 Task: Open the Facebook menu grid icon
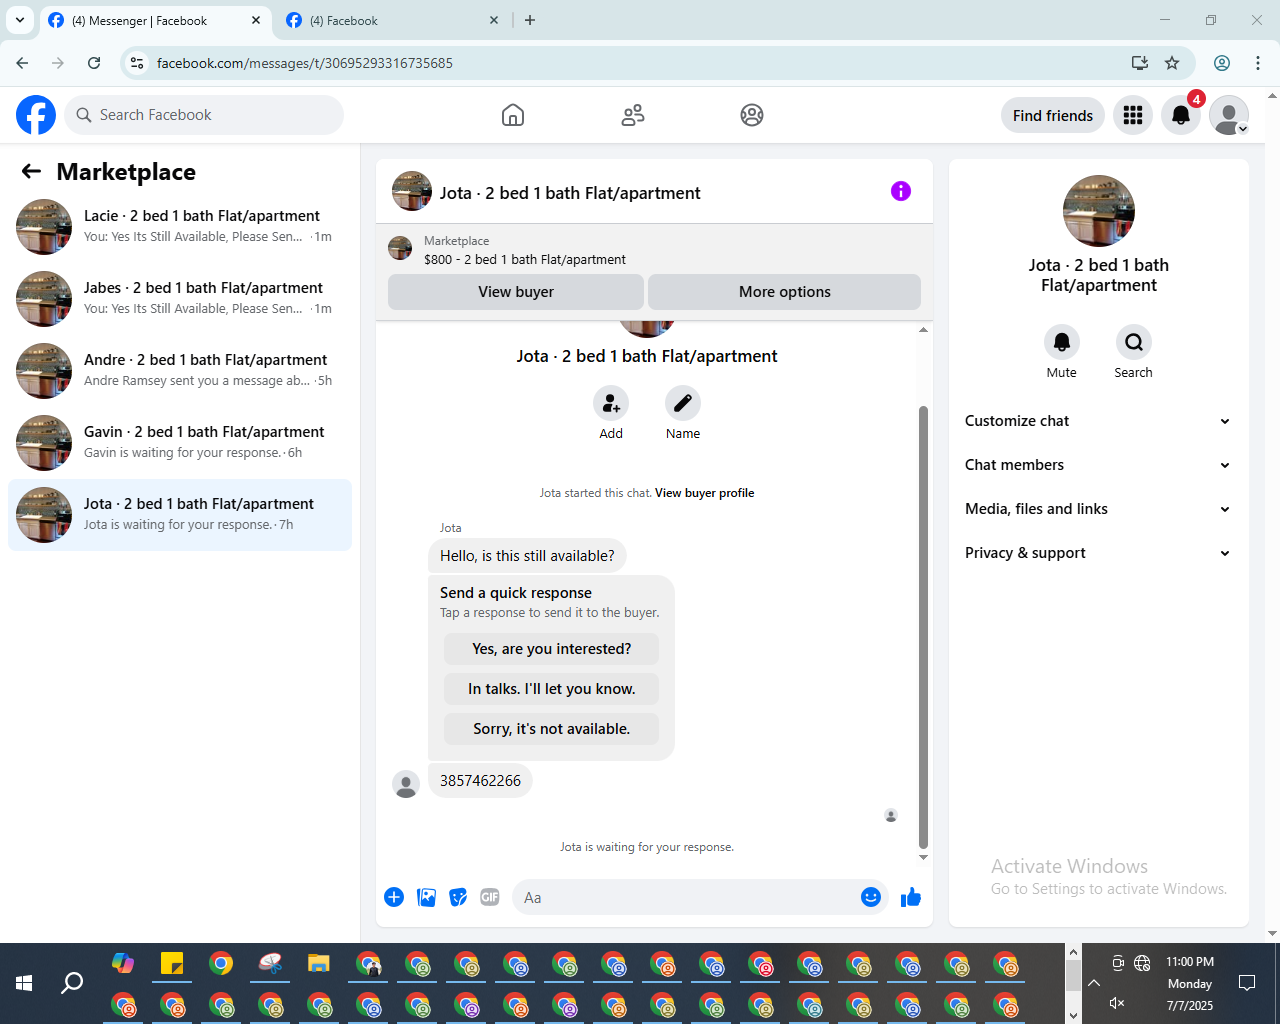coord(1133,115)
